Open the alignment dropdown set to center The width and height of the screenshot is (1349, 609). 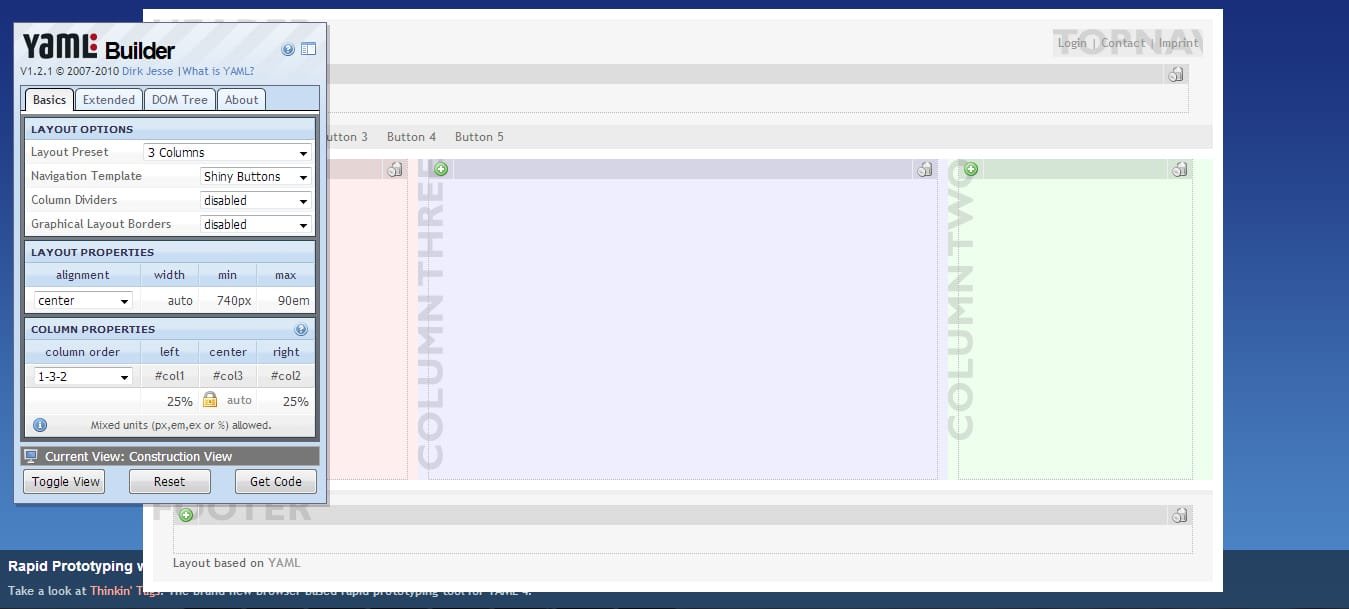click(x=83, y=300)
